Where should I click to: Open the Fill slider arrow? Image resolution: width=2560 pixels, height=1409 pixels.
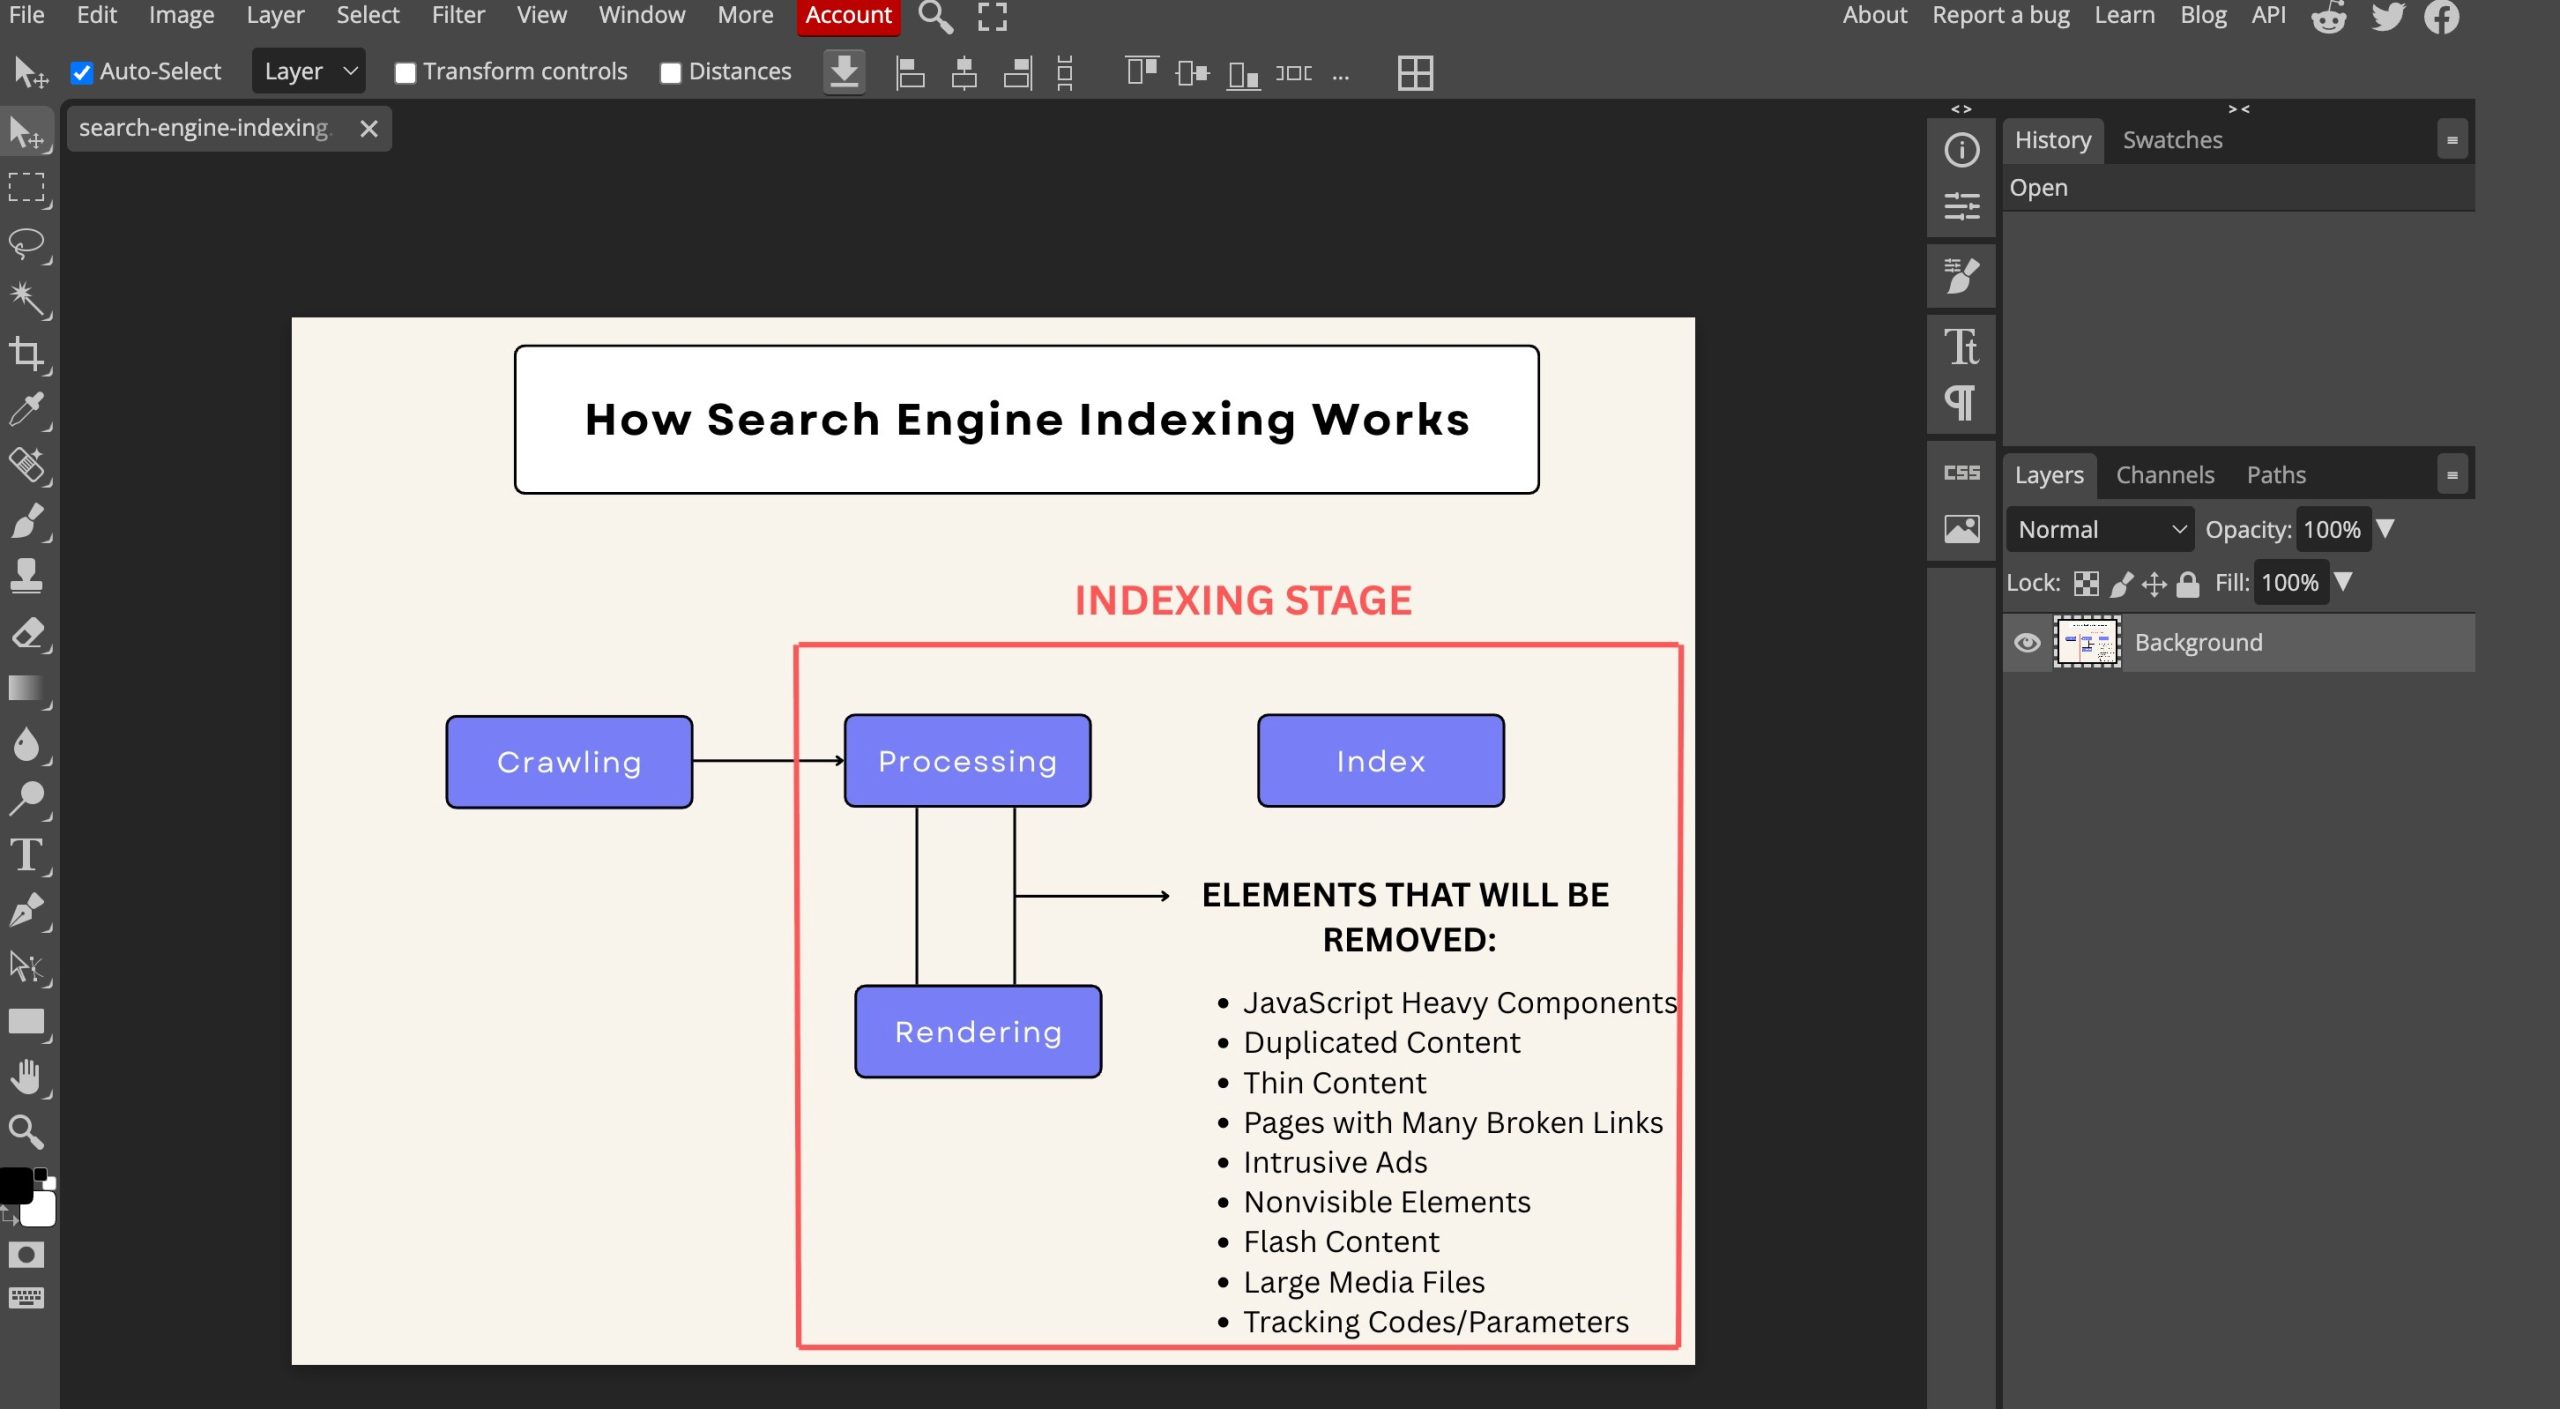pos(2343,581)
